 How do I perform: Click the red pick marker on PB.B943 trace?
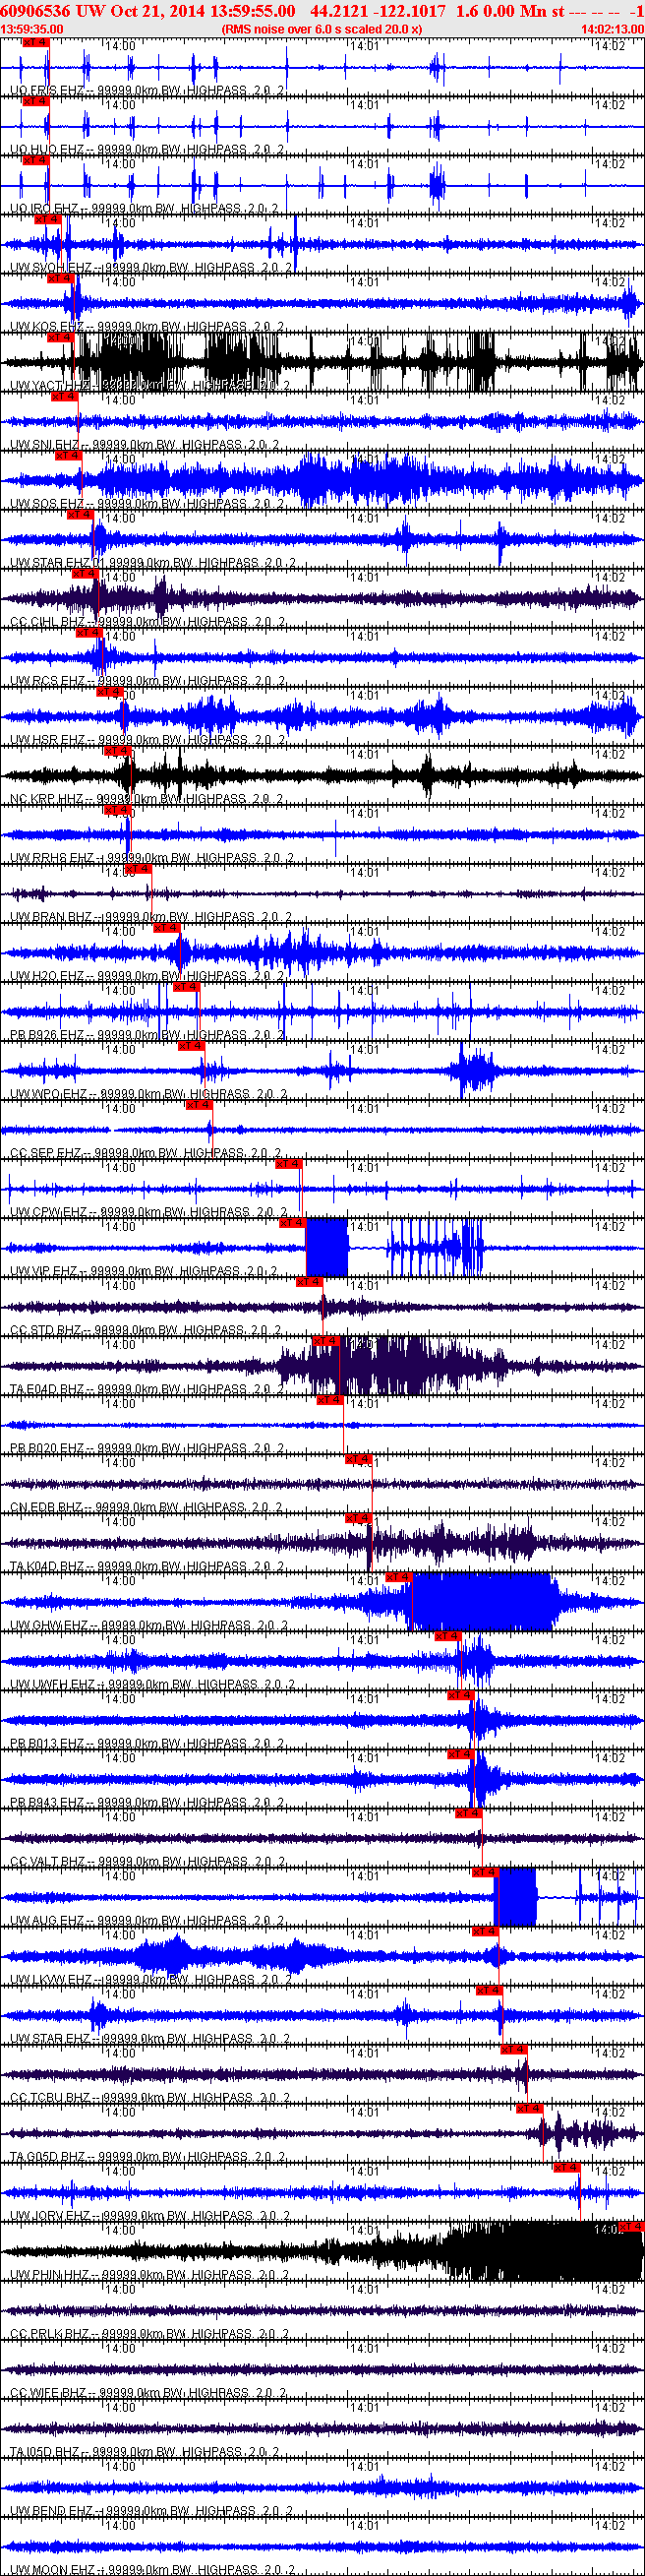pyautogui.click(x=460, y=1753)
